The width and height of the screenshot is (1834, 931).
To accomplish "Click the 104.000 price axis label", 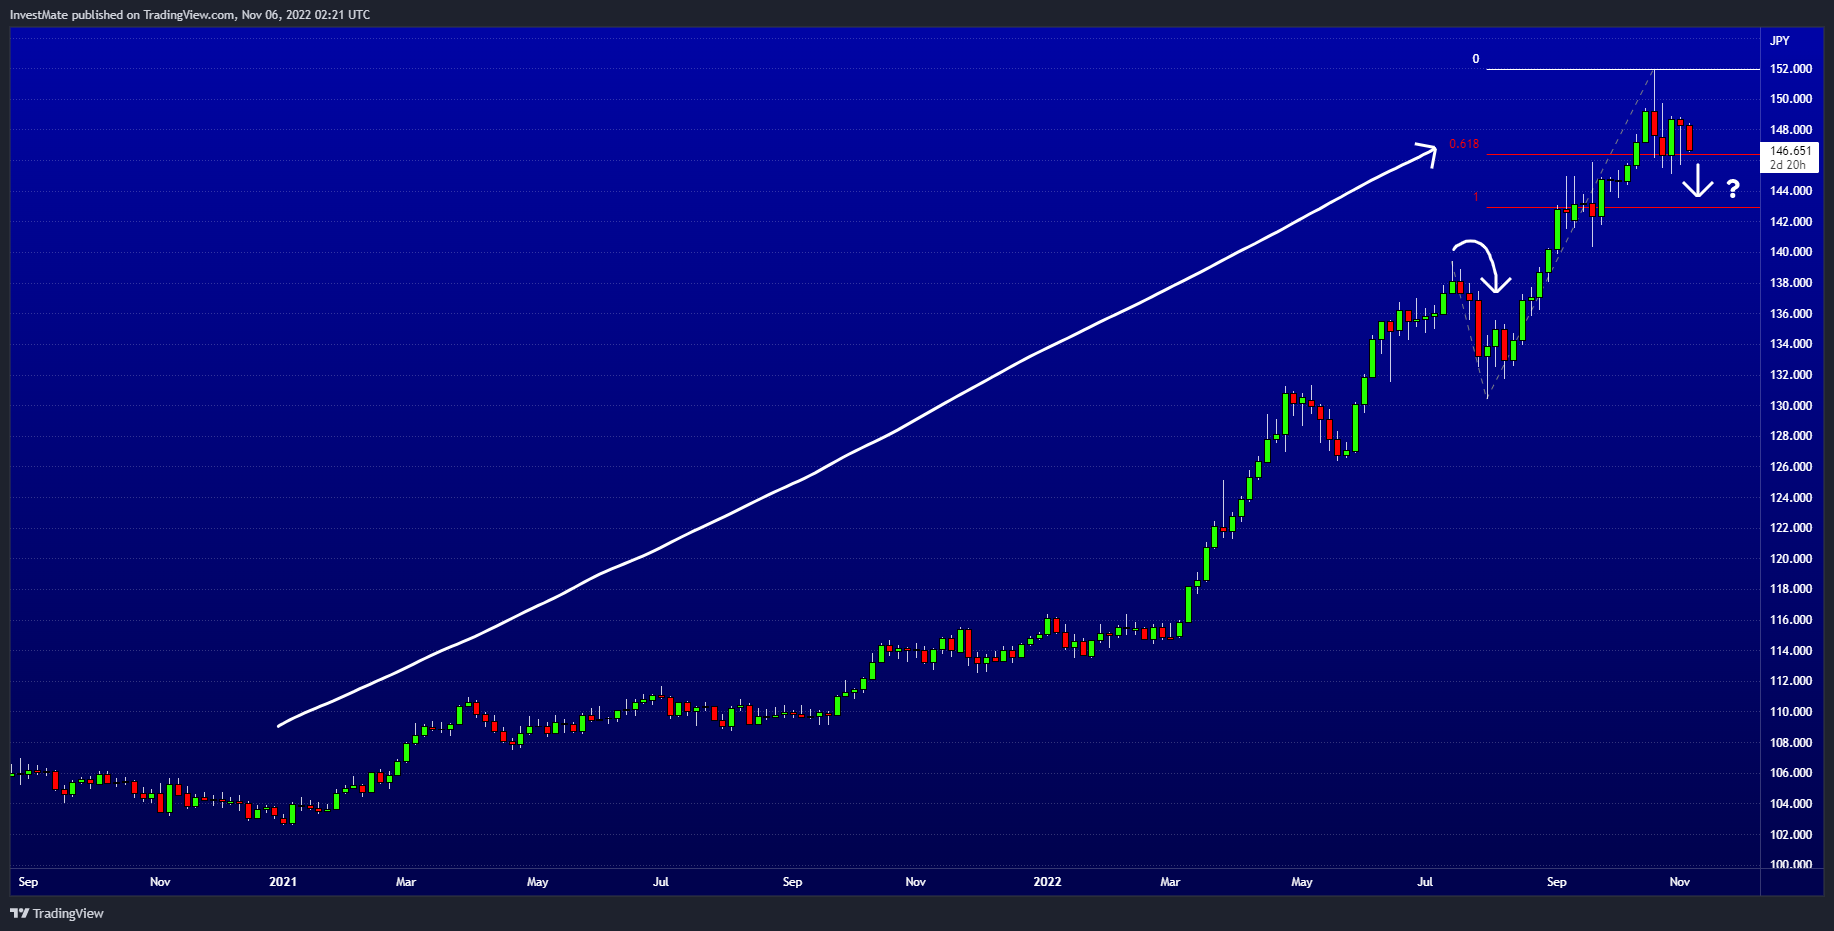I will (x=1791, y=804).
